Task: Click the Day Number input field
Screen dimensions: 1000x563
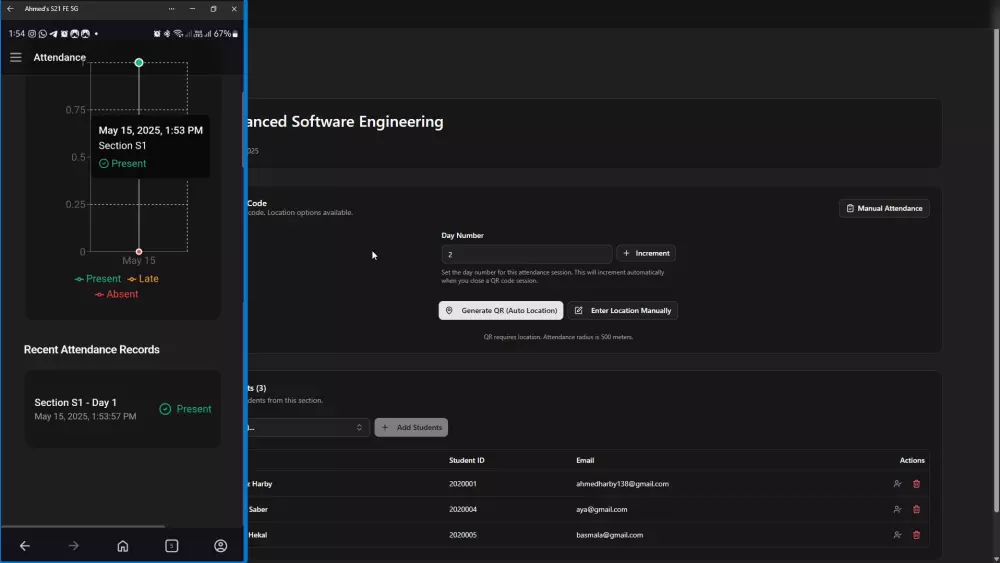Action: [526, 254]
